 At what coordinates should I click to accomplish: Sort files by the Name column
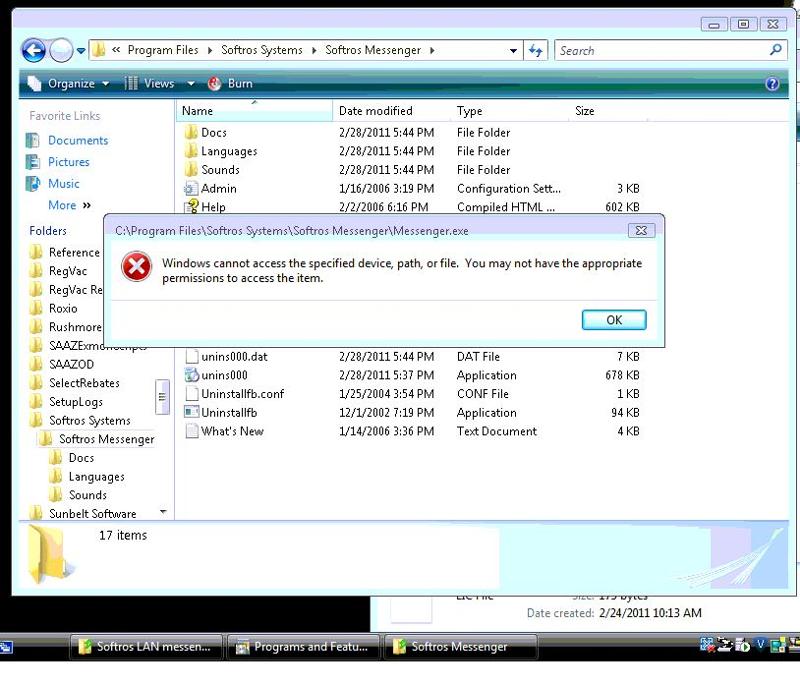(255, 111)
